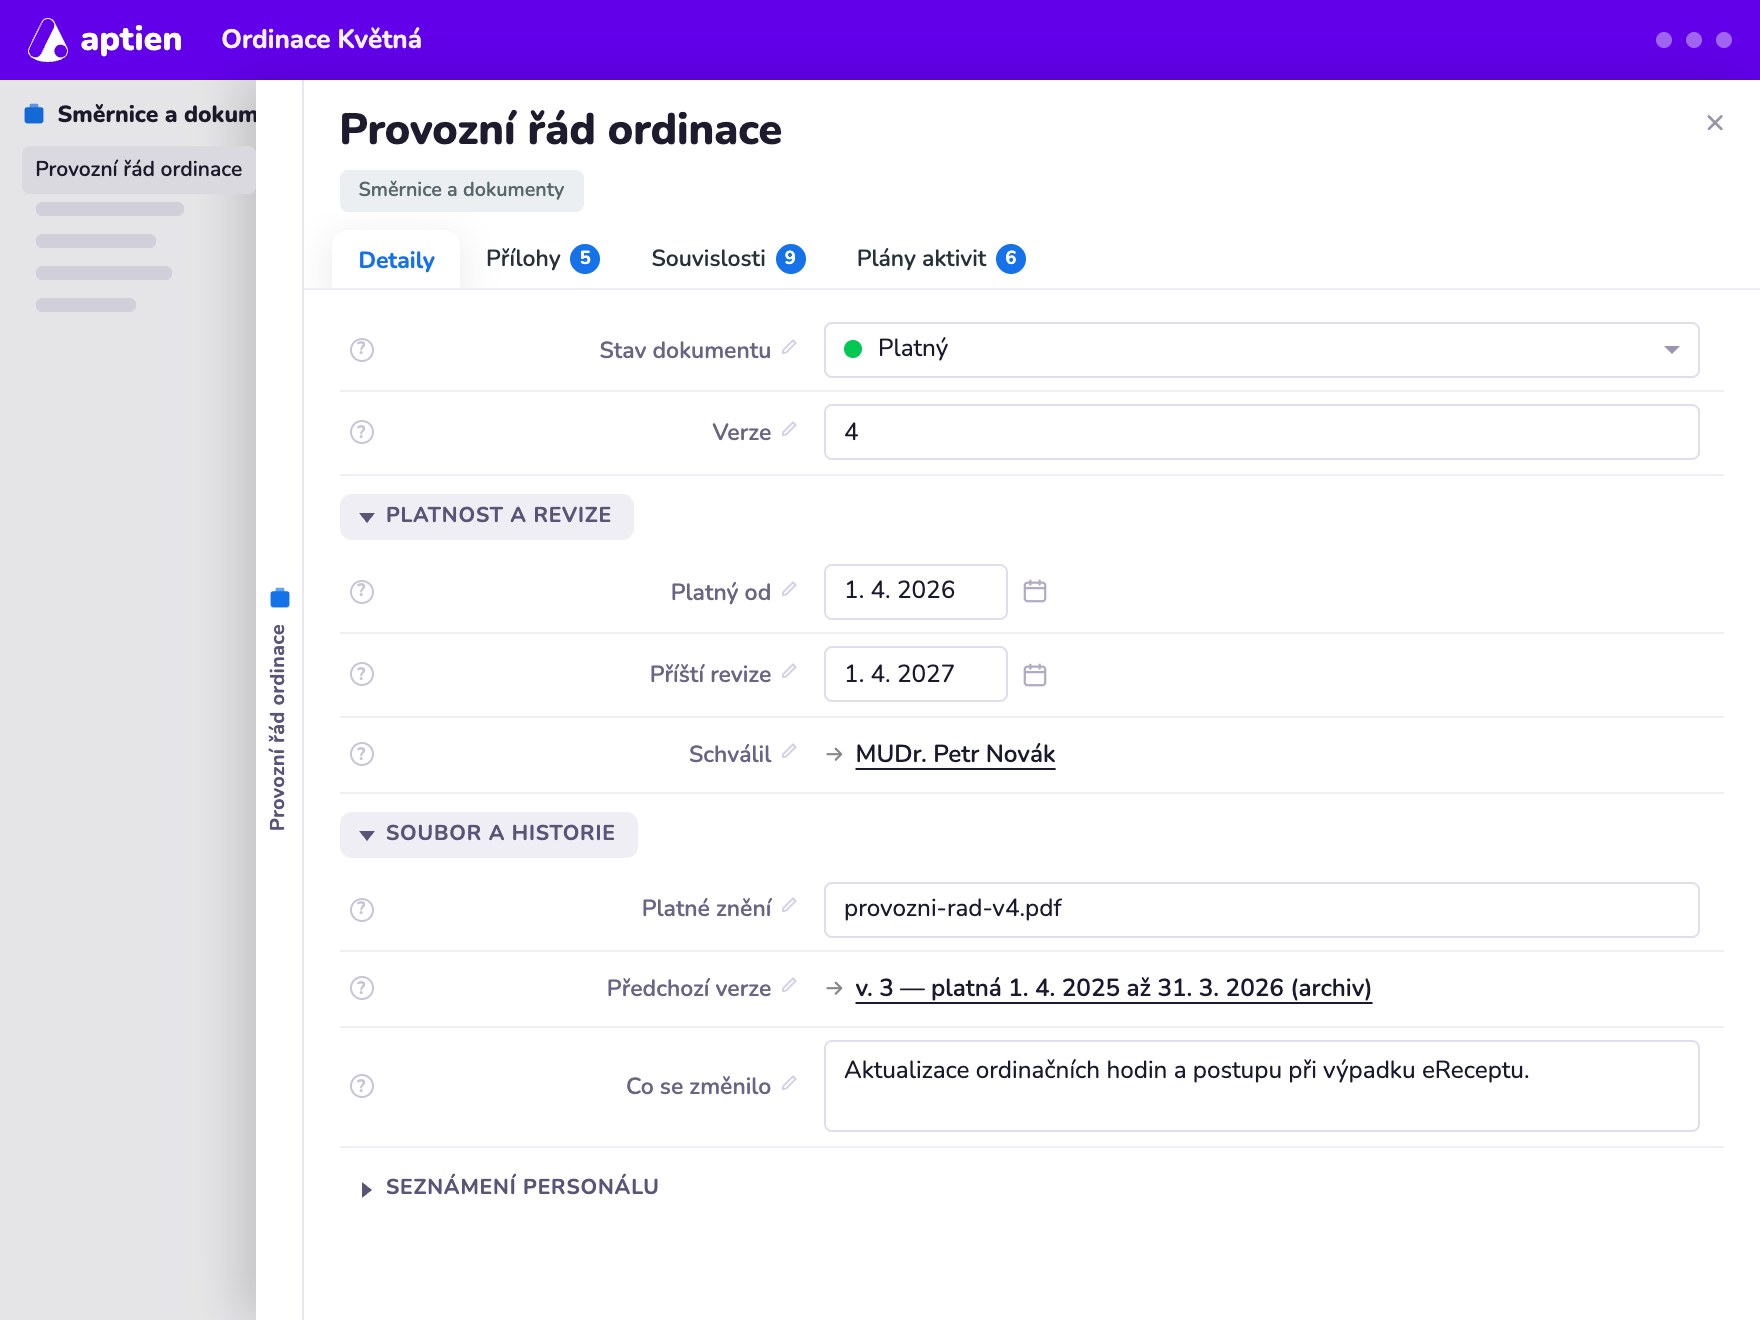Open previous version v. 3 archive link
The height and width of the screenshot is (1320, 1760).
click(x=1113, y=988)
